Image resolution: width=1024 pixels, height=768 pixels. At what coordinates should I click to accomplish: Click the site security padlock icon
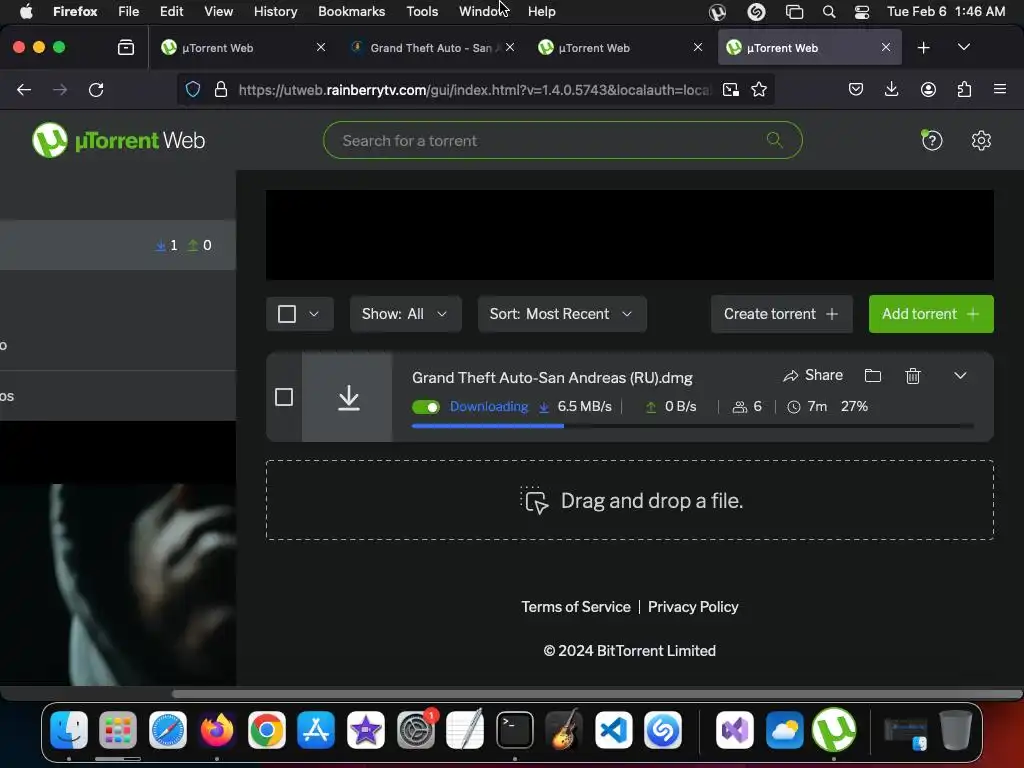(221, 89)
